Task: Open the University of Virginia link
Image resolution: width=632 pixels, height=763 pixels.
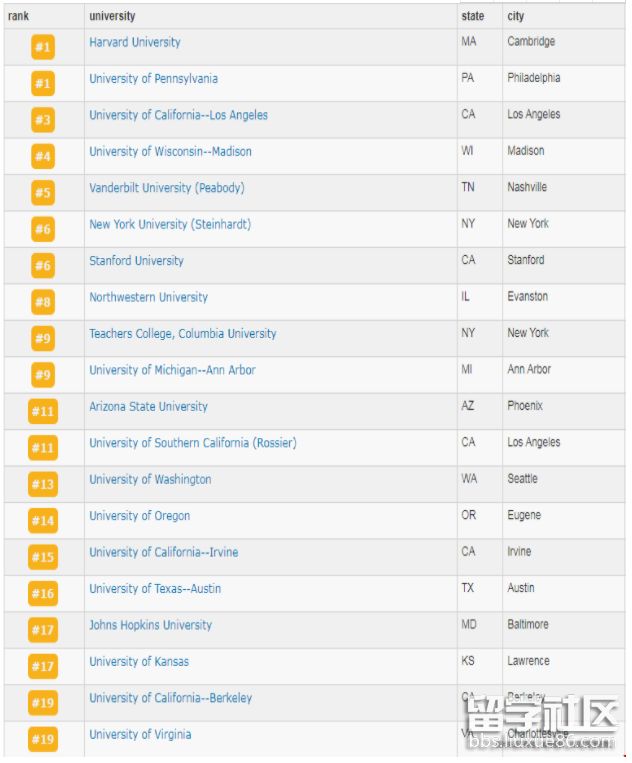Action: pyautogui.click(x=140, y=735)
